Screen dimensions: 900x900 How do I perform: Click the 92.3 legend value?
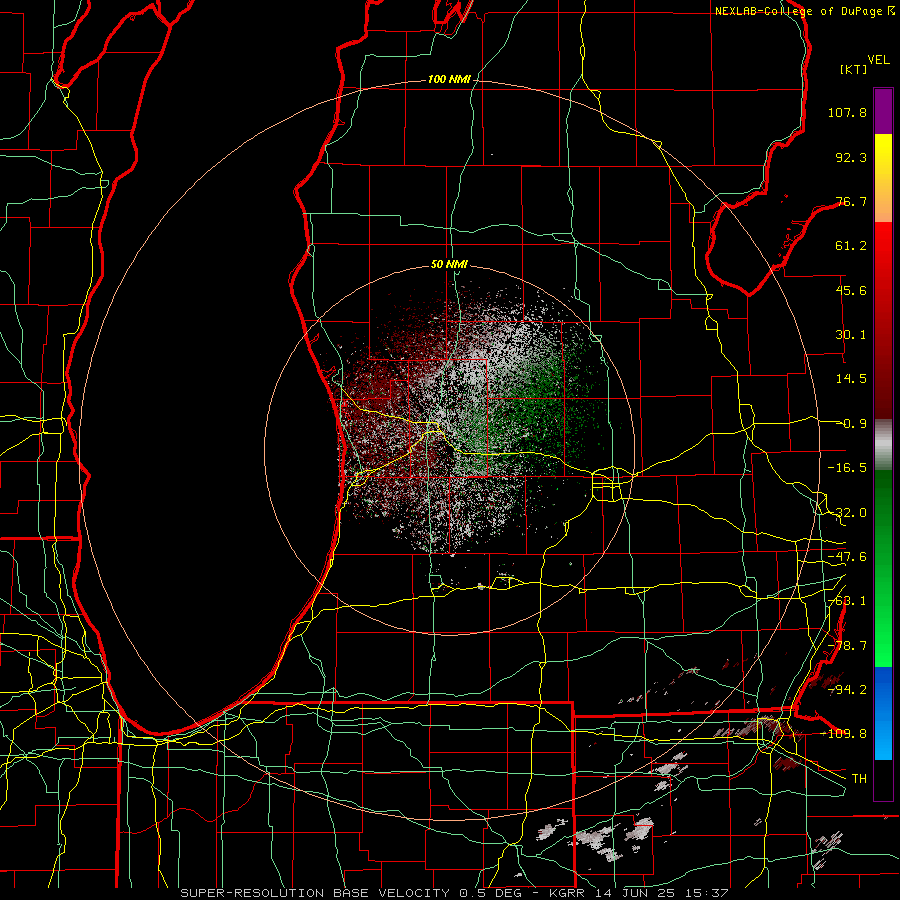[x=851, y=157]
